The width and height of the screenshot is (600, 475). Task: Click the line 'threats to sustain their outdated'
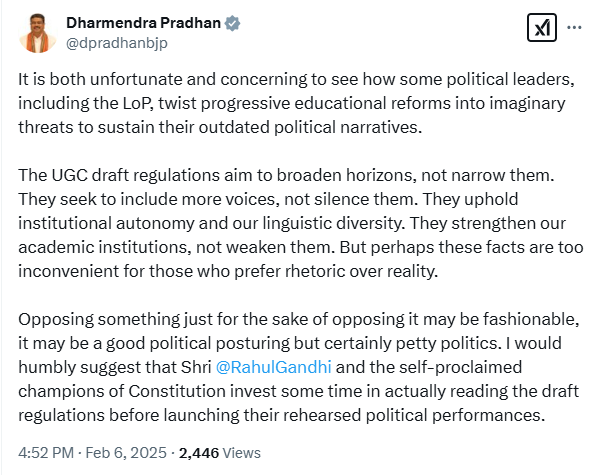click(x=220, y=127)
